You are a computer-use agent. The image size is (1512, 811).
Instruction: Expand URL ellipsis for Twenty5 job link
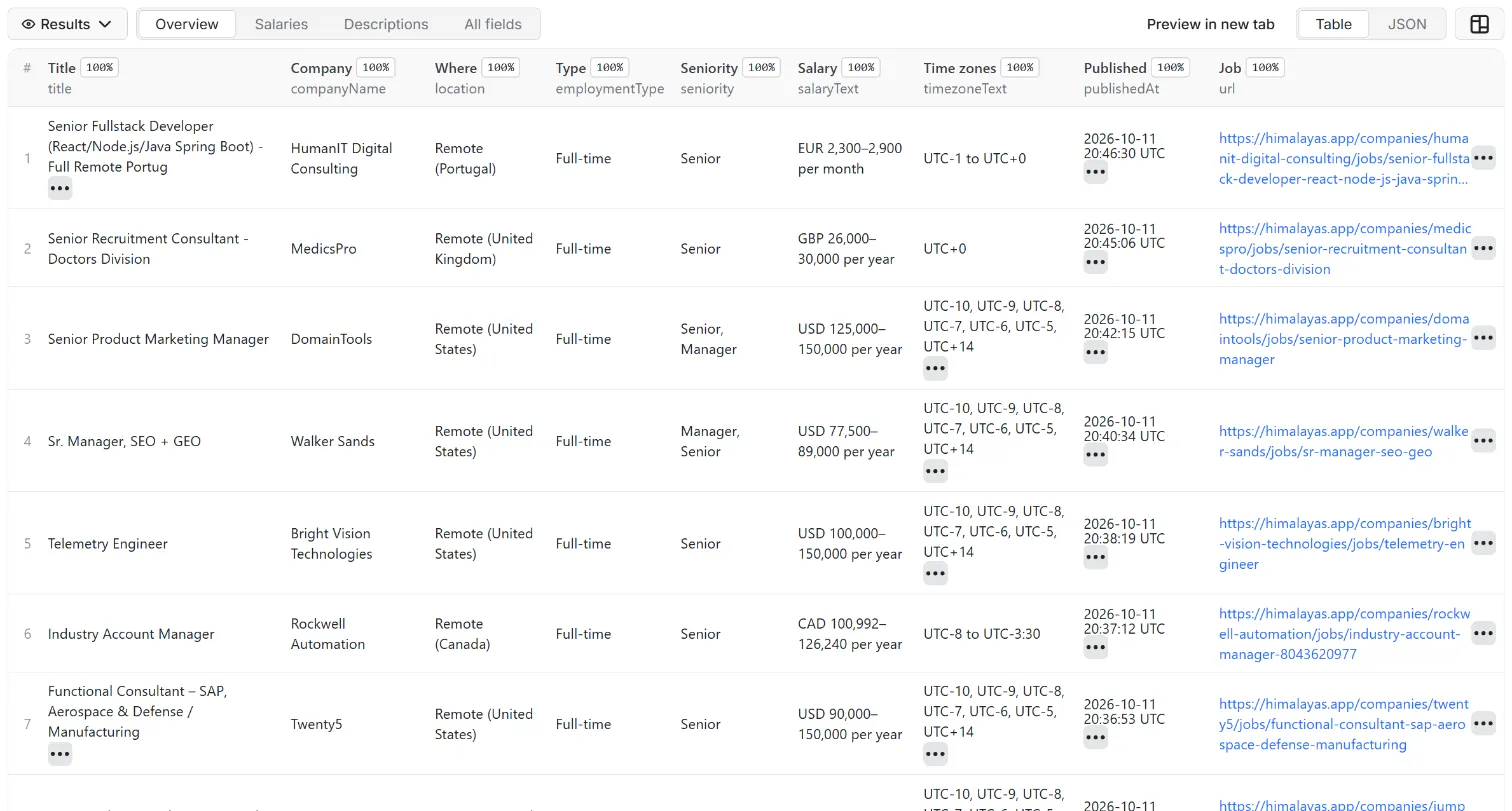tap(1484, 723)
